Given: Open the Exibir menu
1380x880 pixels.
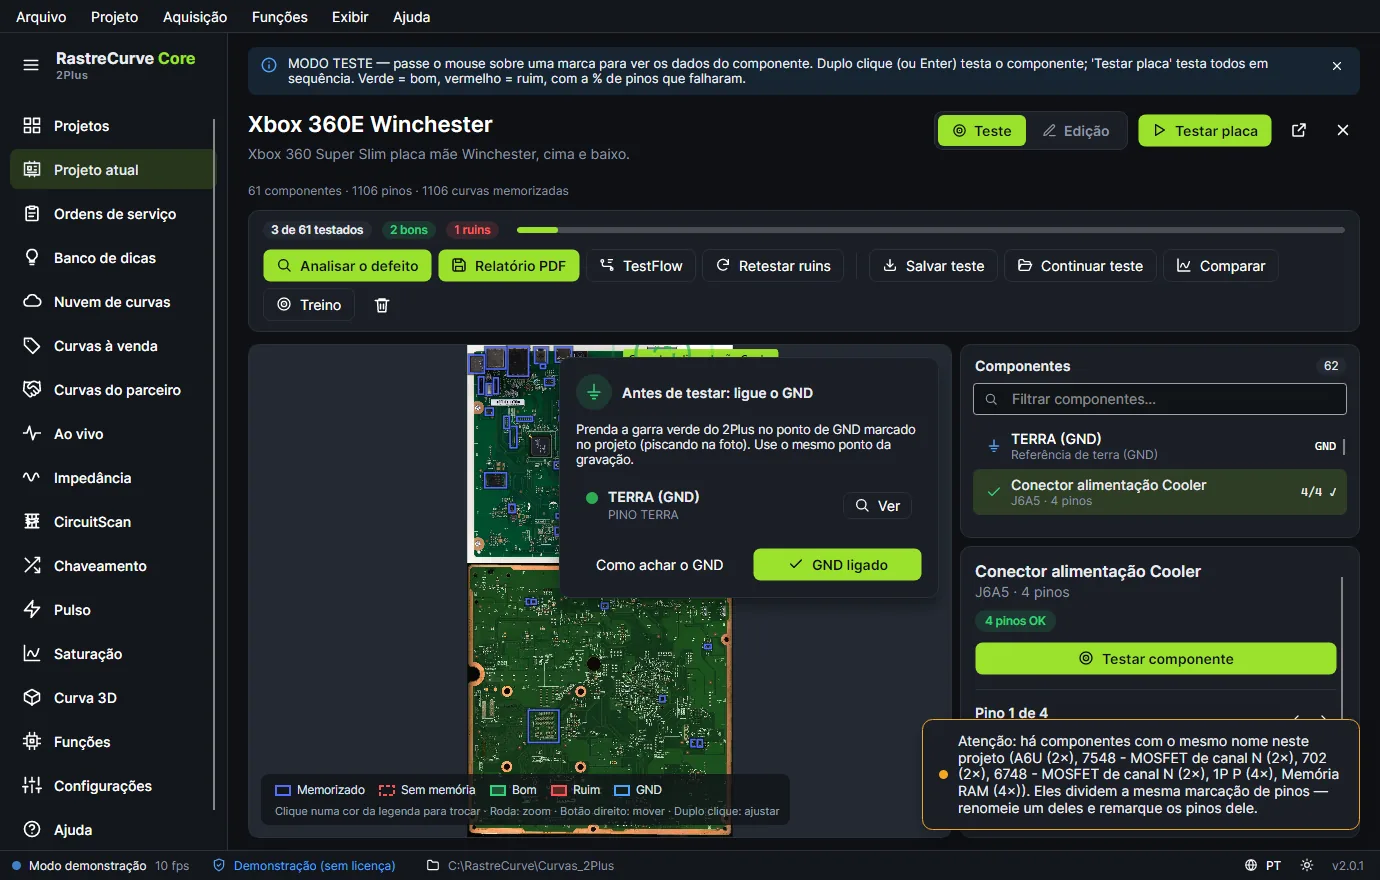Looking at the screenshot, I should click(x=350, y=17).
